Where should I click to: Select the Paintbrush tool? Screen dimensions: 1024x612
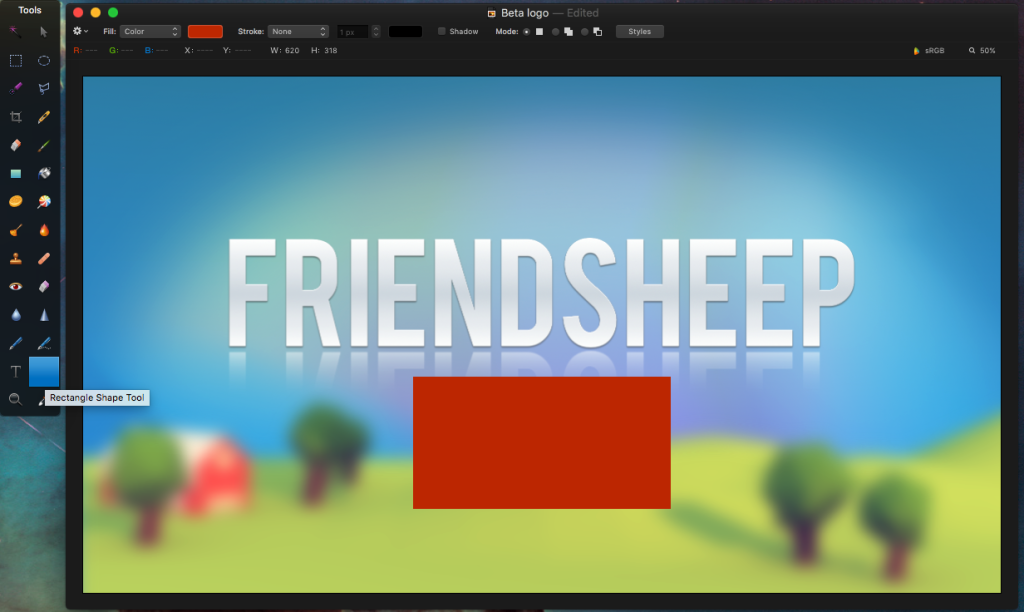pyautogui.click(x=44, y=145)
